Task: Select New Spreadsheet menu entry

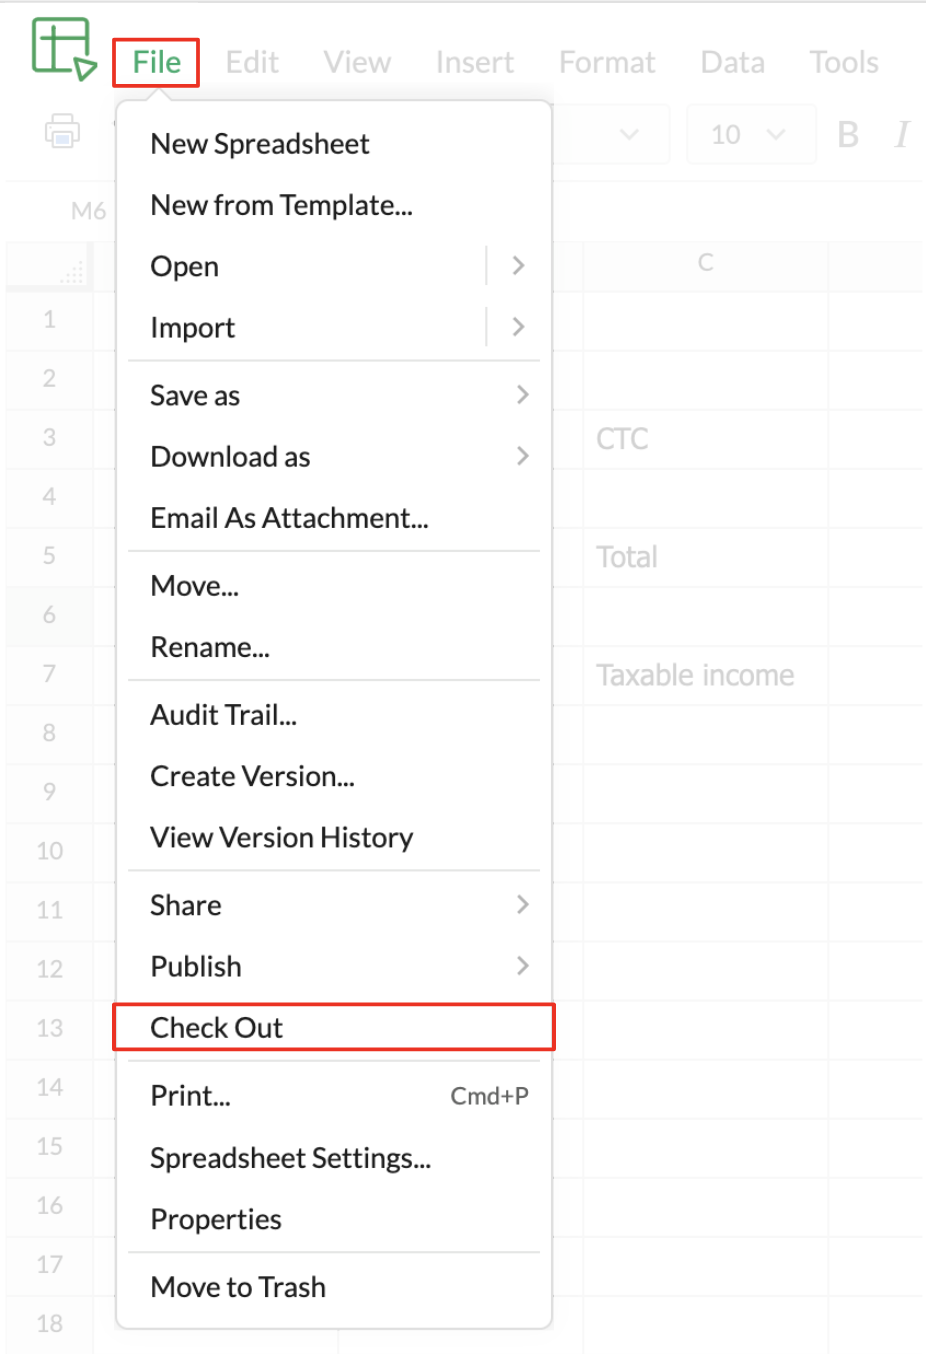Action: coord(260,144)
